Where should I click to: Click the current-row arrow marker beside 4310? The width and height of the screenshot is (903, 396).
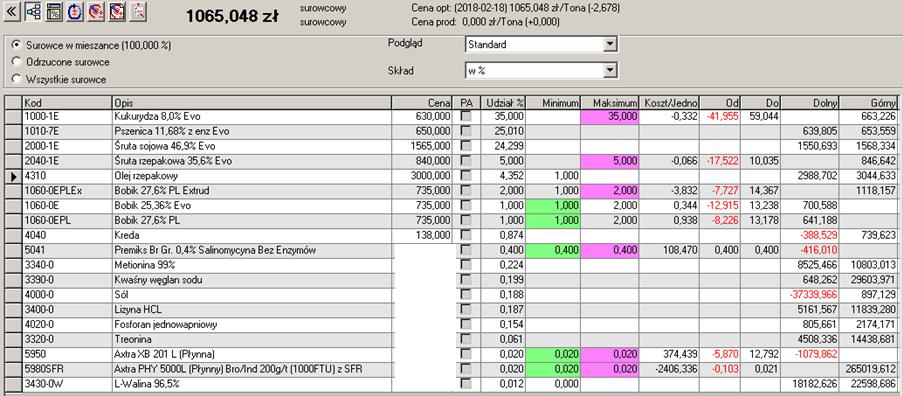point(13,177)
